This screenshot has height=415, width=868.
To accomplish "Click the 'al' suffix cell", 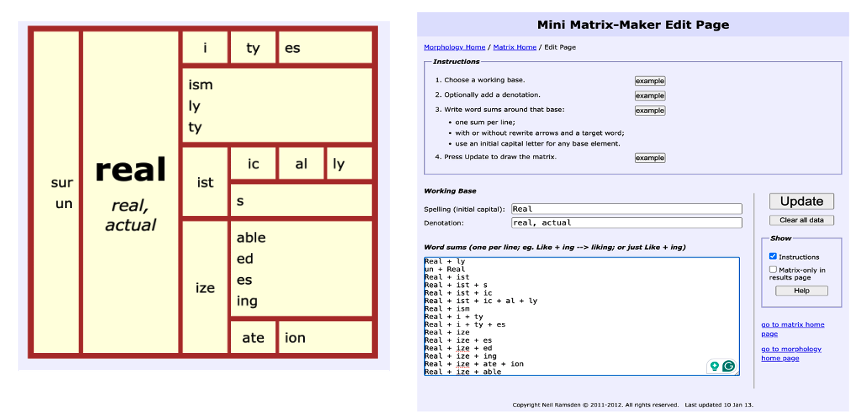I will [301, 164].
